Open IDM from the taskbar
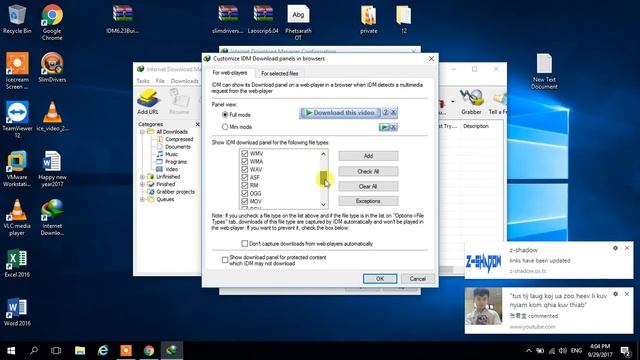 172,350
